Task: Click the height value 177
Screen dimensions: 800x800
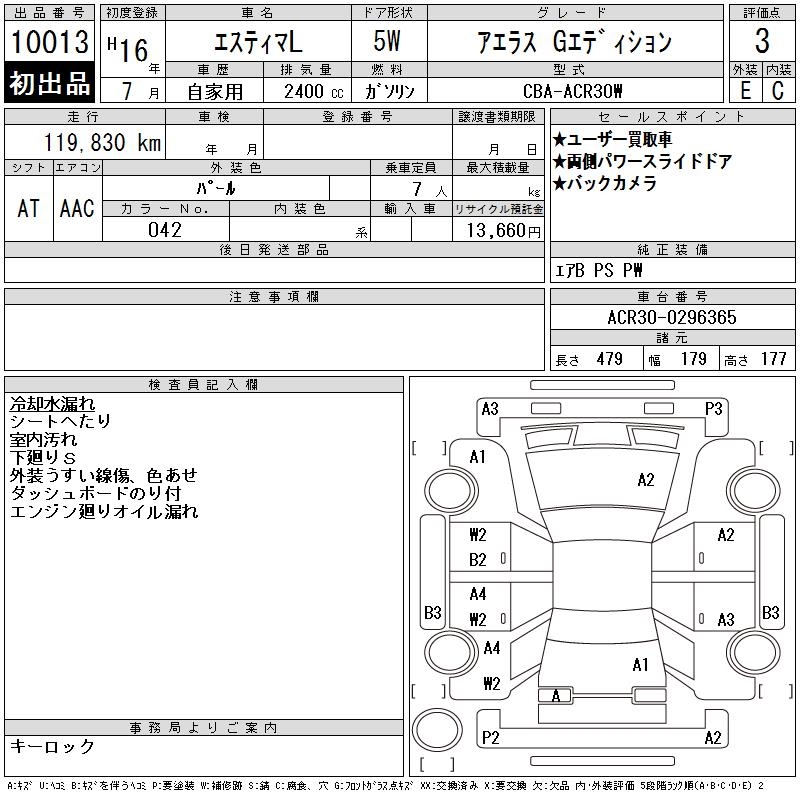Action: [773, 359]
